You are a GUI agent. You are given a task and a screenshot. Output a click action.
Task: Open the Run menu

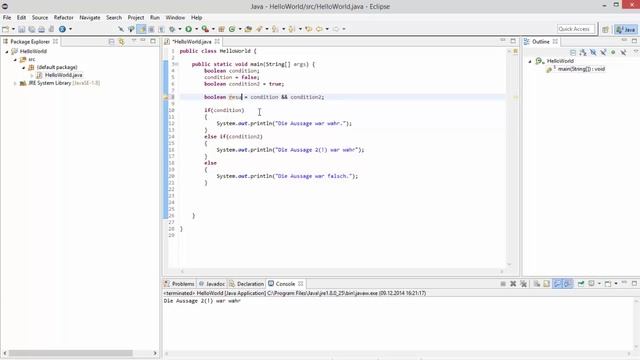click(155, 18)
